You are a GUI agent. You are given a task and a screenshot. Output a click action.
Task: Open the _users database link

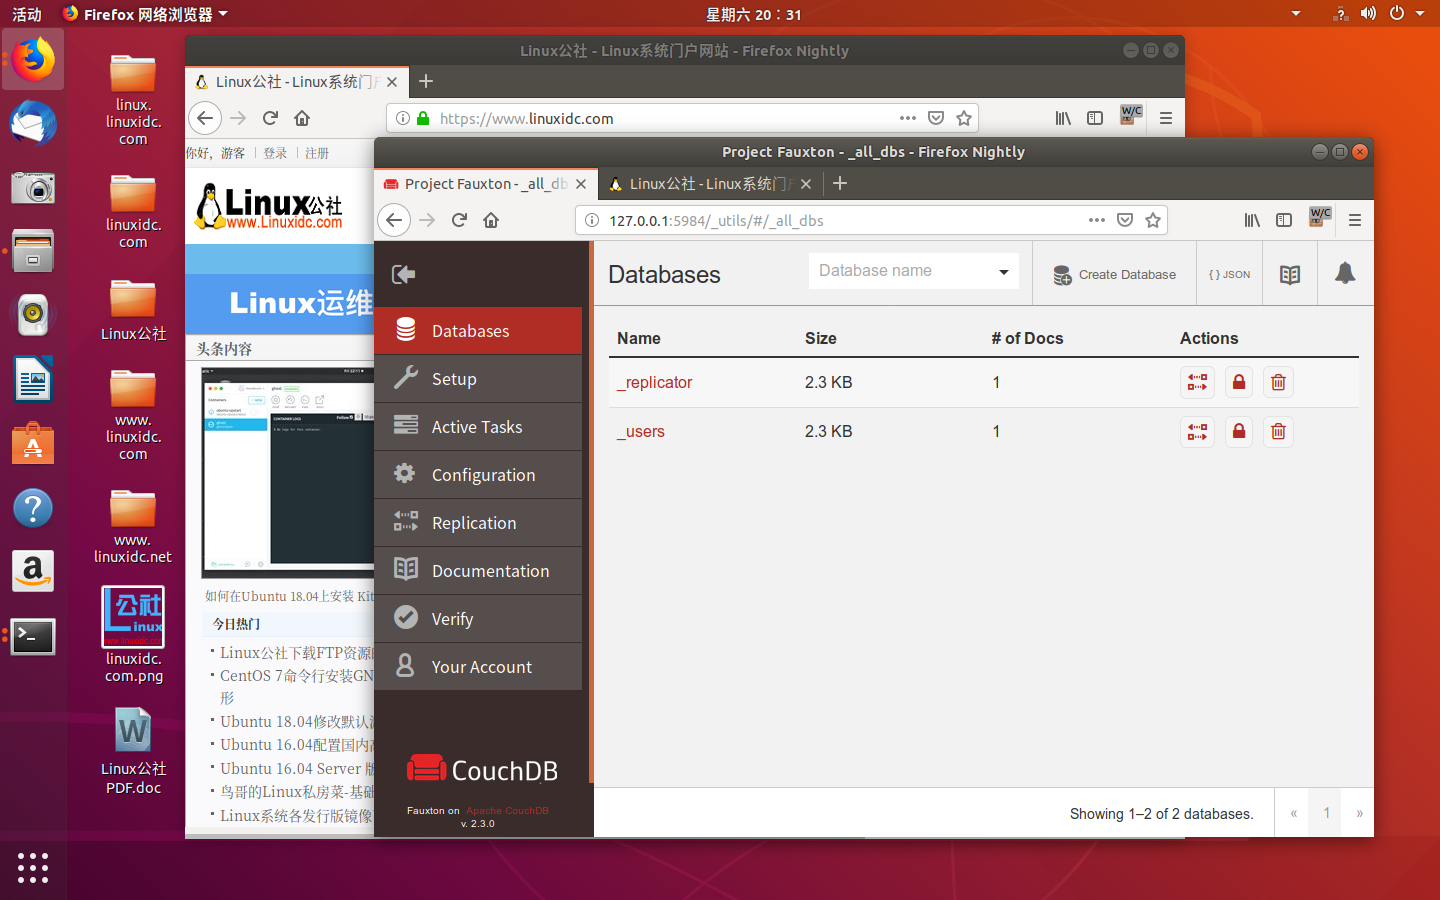[640, 431]
